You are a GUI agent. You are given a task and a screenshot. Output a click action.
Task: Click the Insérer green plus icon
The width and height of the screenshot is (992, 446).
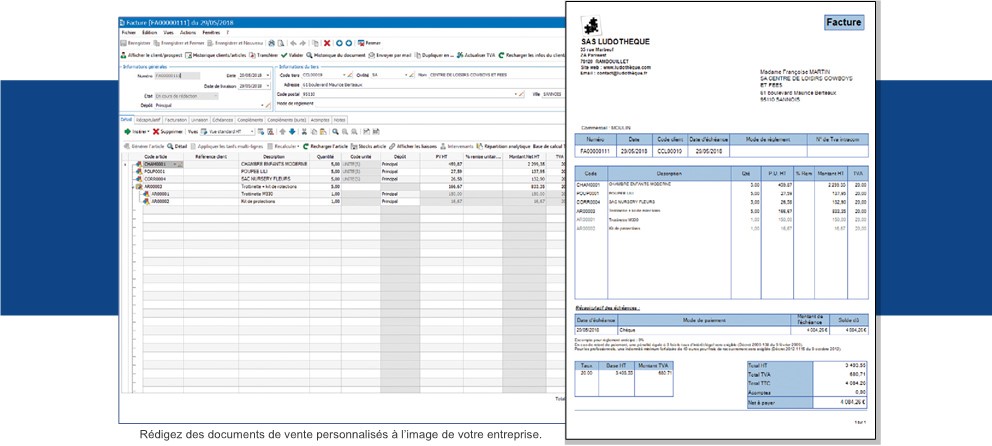point(126,131)
